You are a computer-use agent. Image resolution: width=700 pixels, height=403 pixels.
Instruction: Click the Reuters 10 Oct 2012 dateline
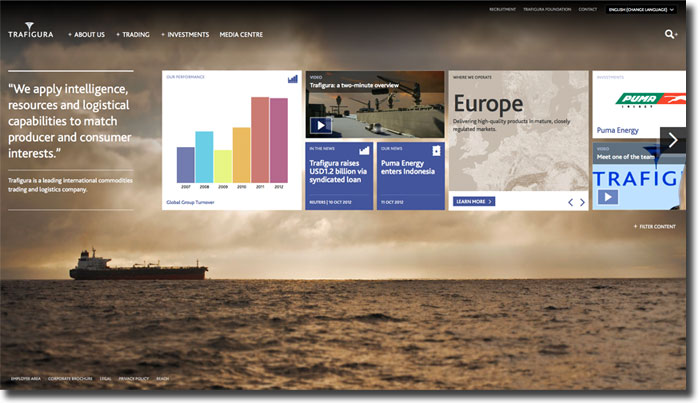330,203
